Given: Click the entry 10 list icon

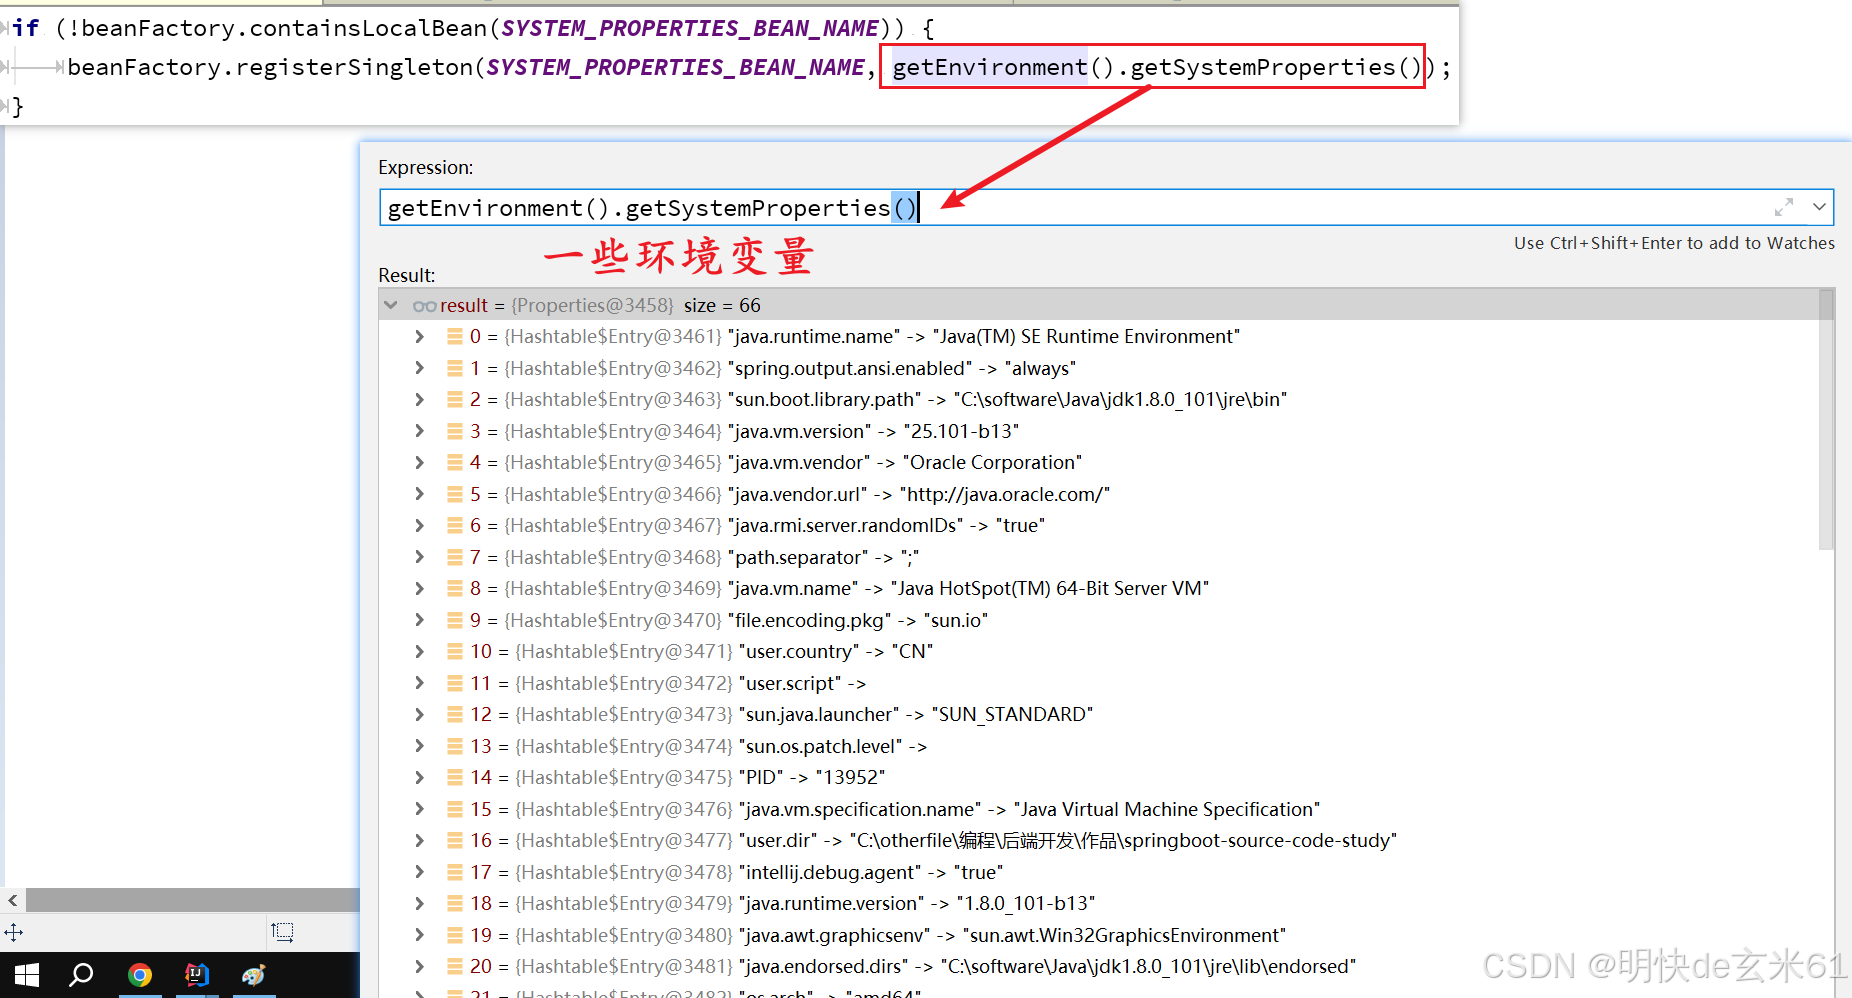Looking at the screenshot, I should pos(454,652).
